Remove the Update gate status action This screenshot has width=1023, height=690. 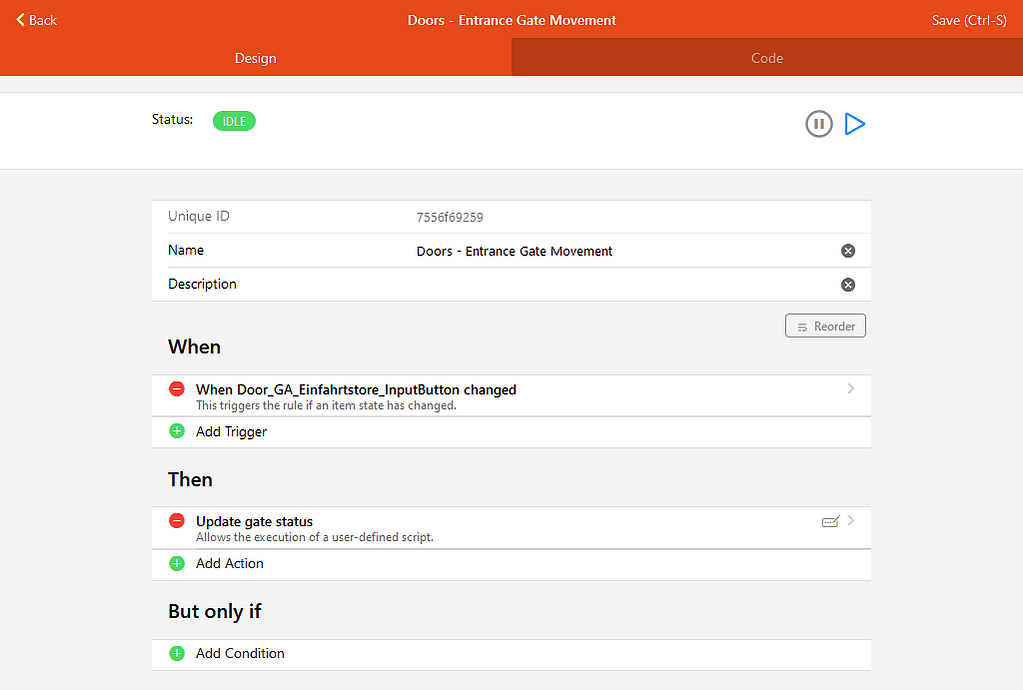pyautogui.click(x=177, y=521)
